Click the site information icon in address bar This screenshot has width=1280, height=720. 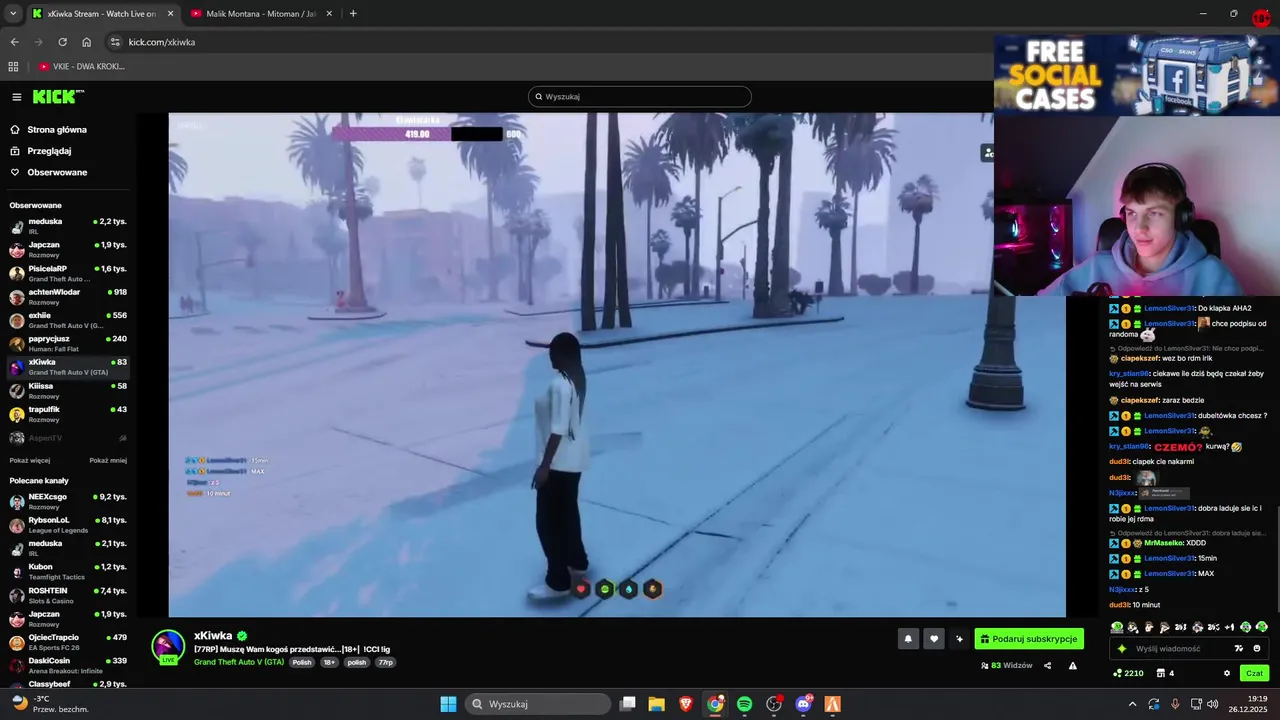(x=115, y=42)
